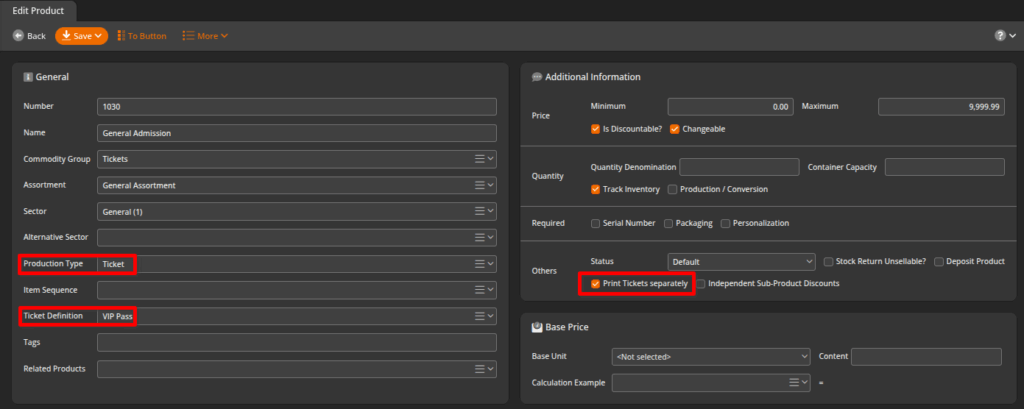
Task: Click the help question mark icon
Action: coord(999,36)
